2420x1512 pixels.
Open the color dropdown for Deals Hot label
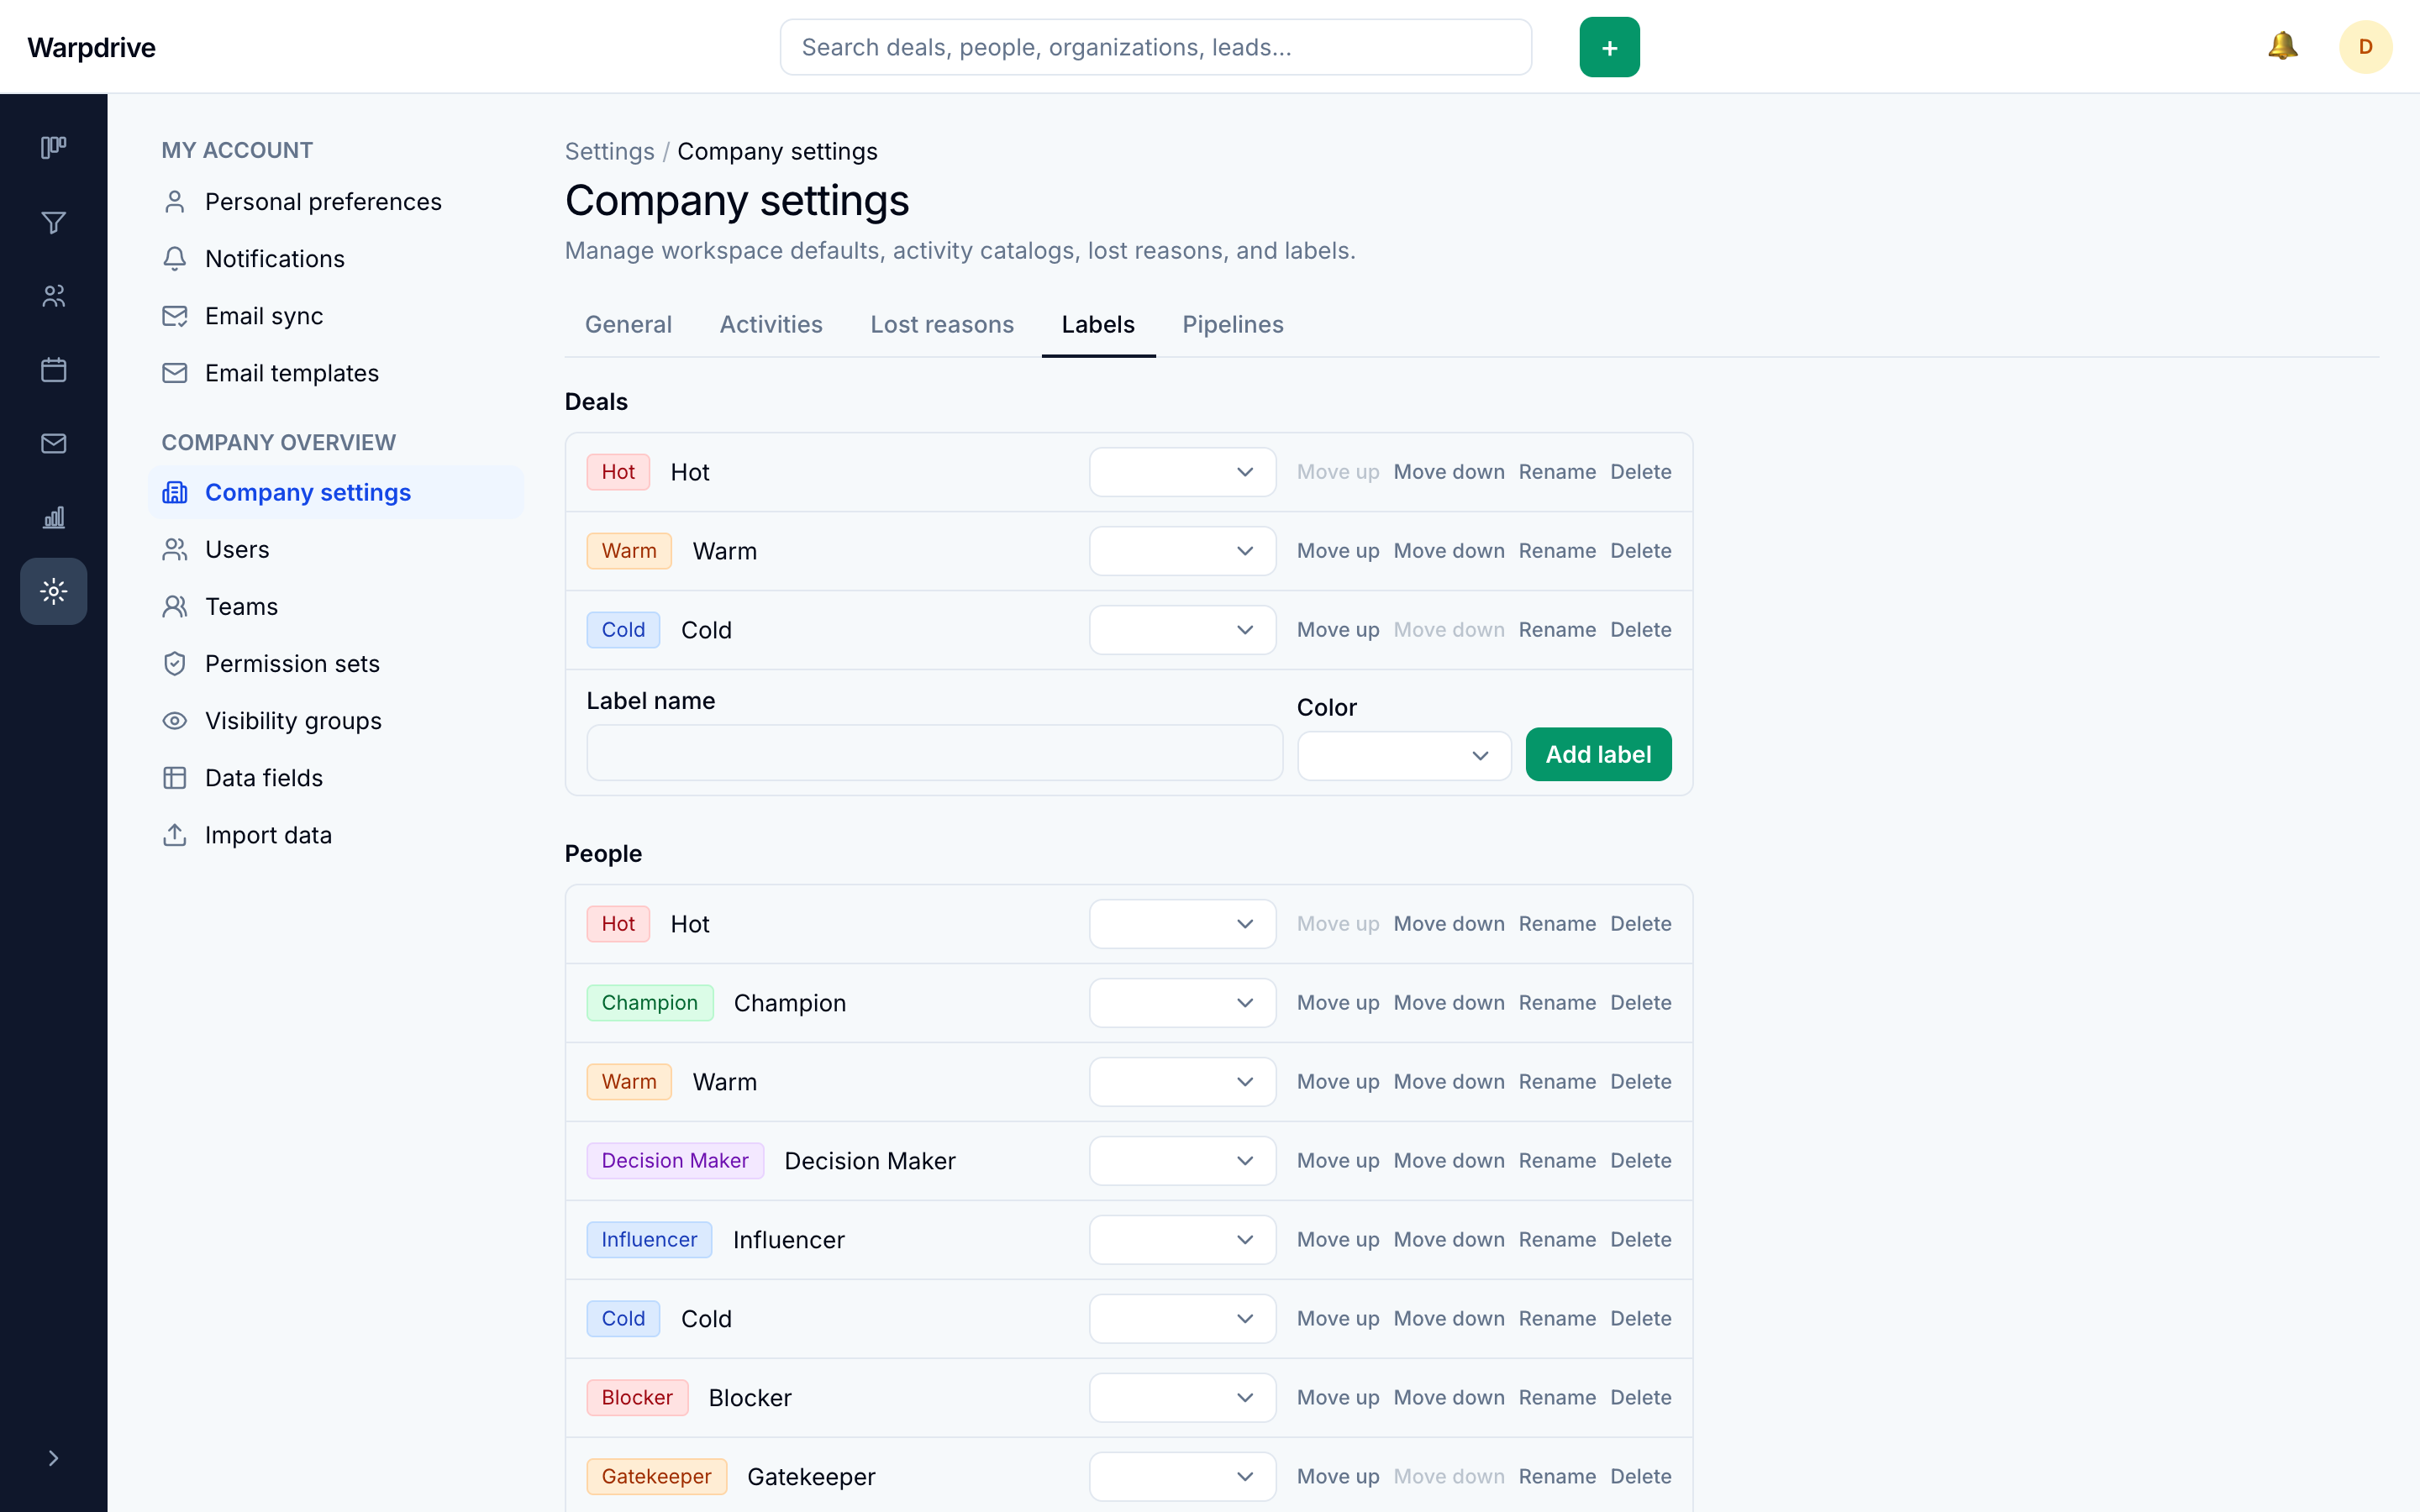point(1182,472)
